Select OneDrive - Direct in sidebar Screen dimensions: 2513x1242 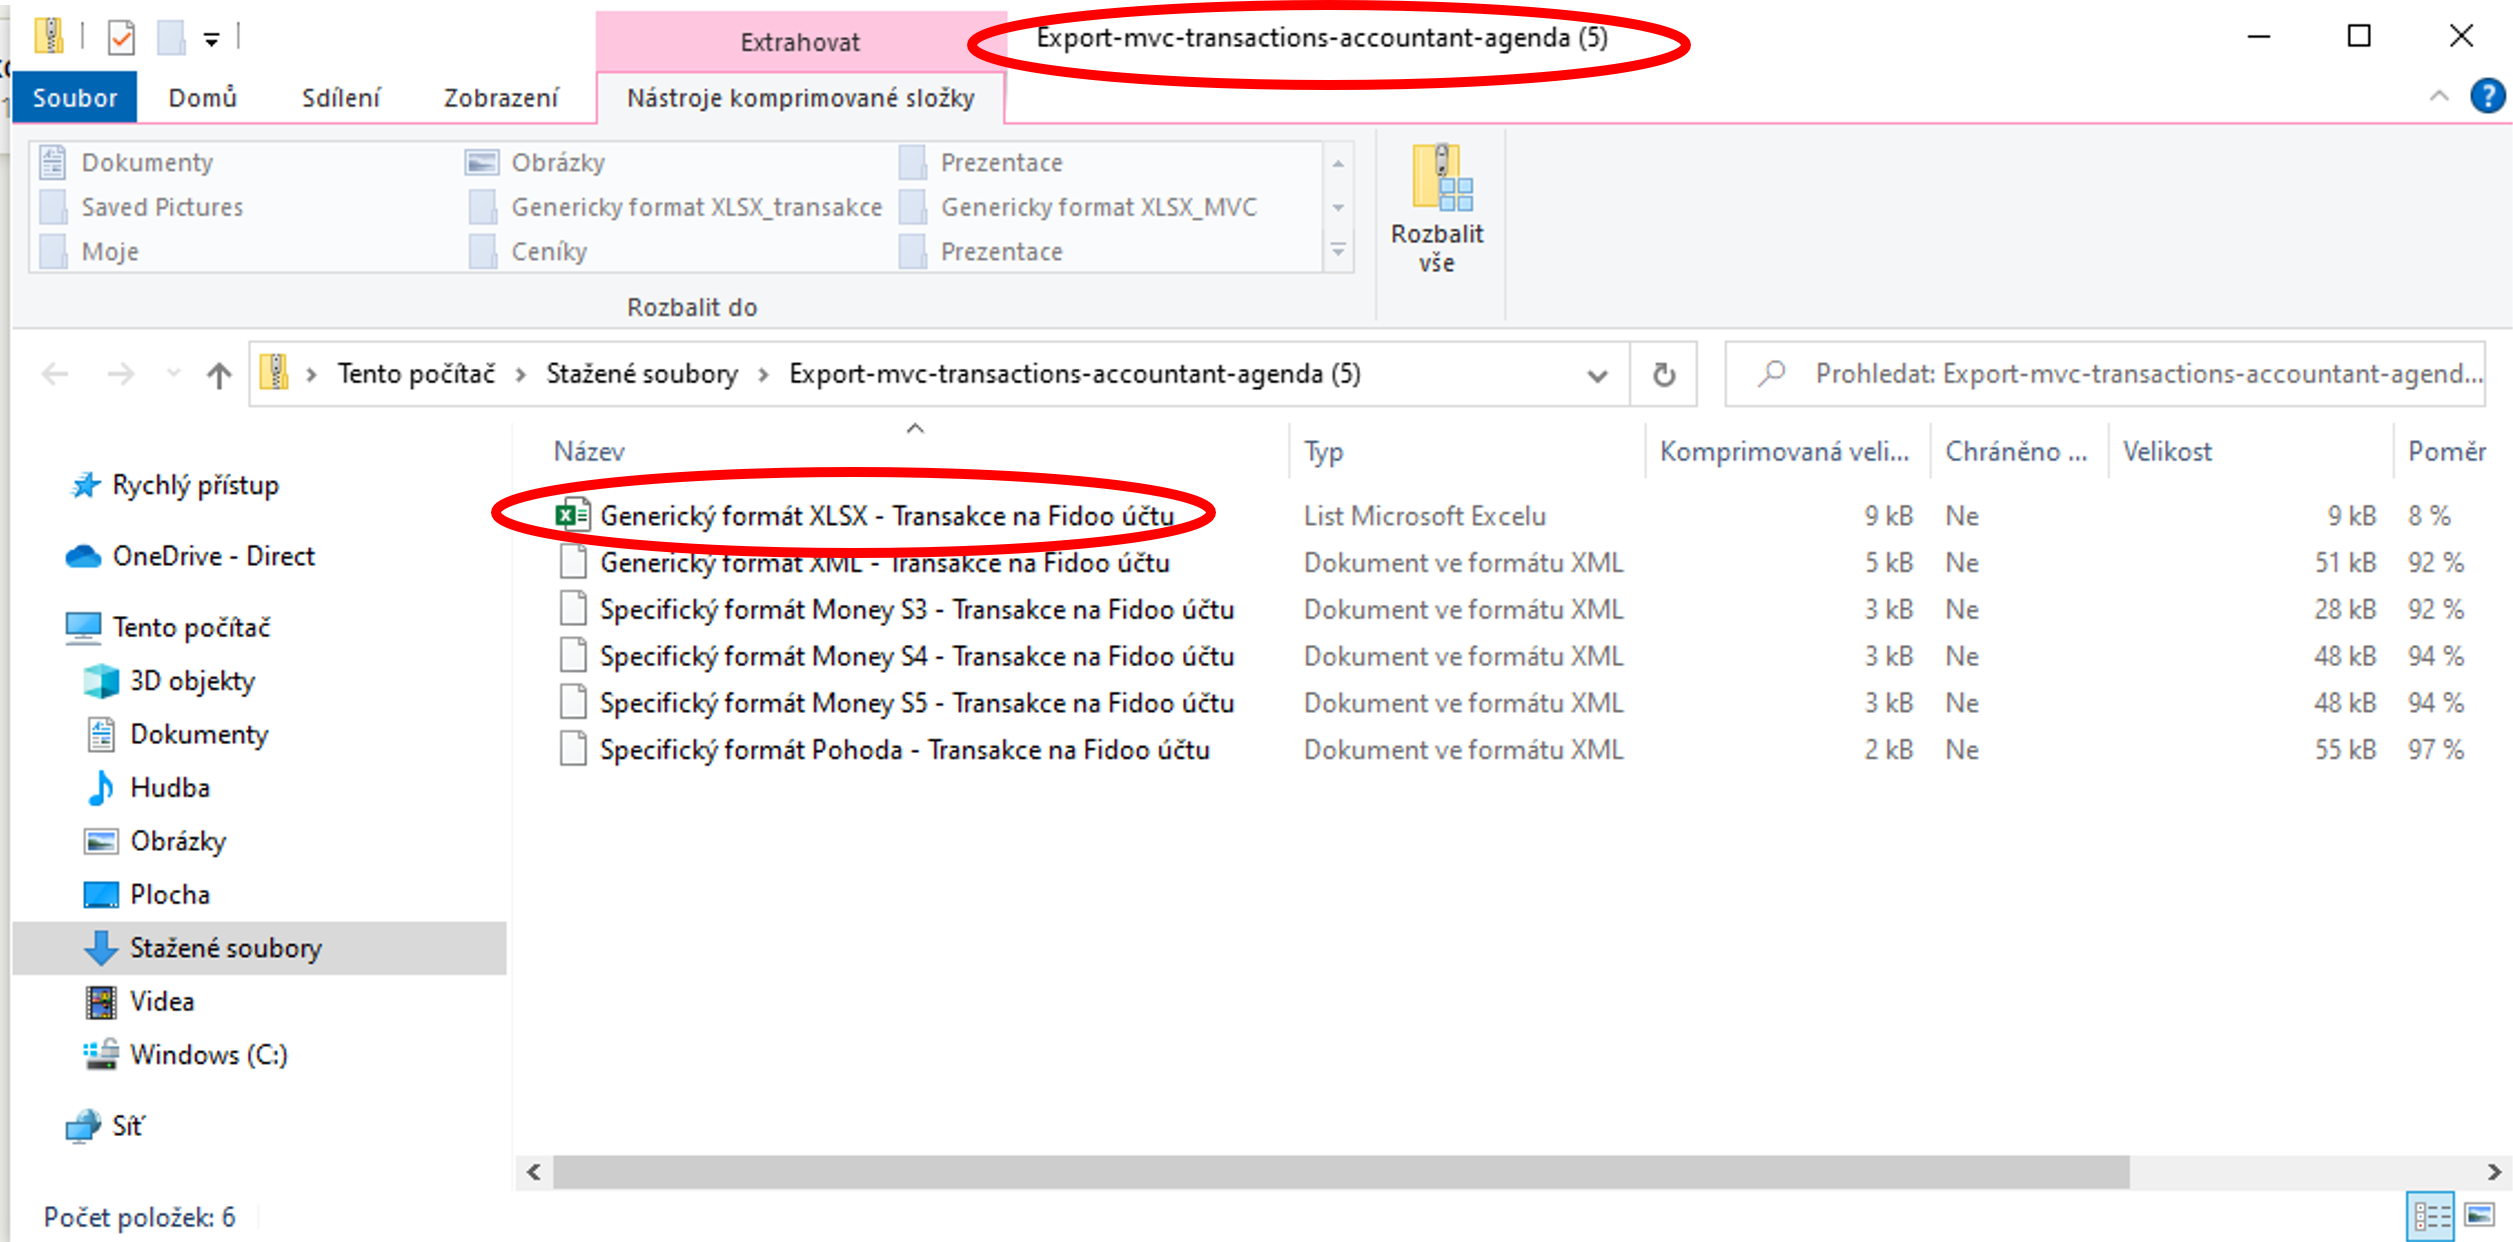coord(190,556)
